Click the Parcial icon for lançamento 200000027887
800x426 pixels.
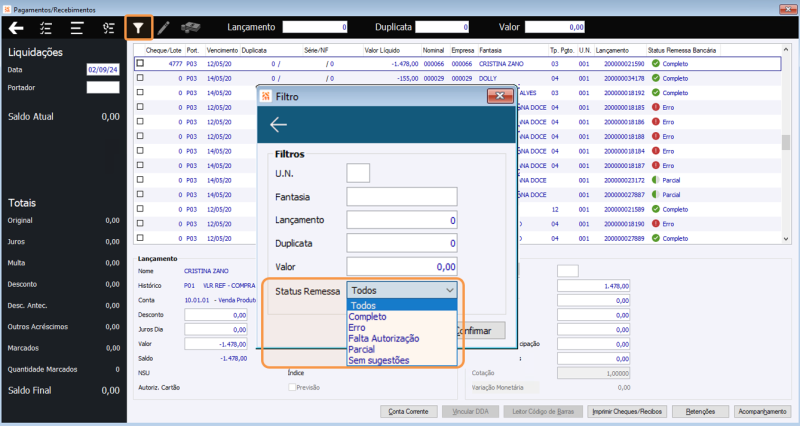point(656,195)
